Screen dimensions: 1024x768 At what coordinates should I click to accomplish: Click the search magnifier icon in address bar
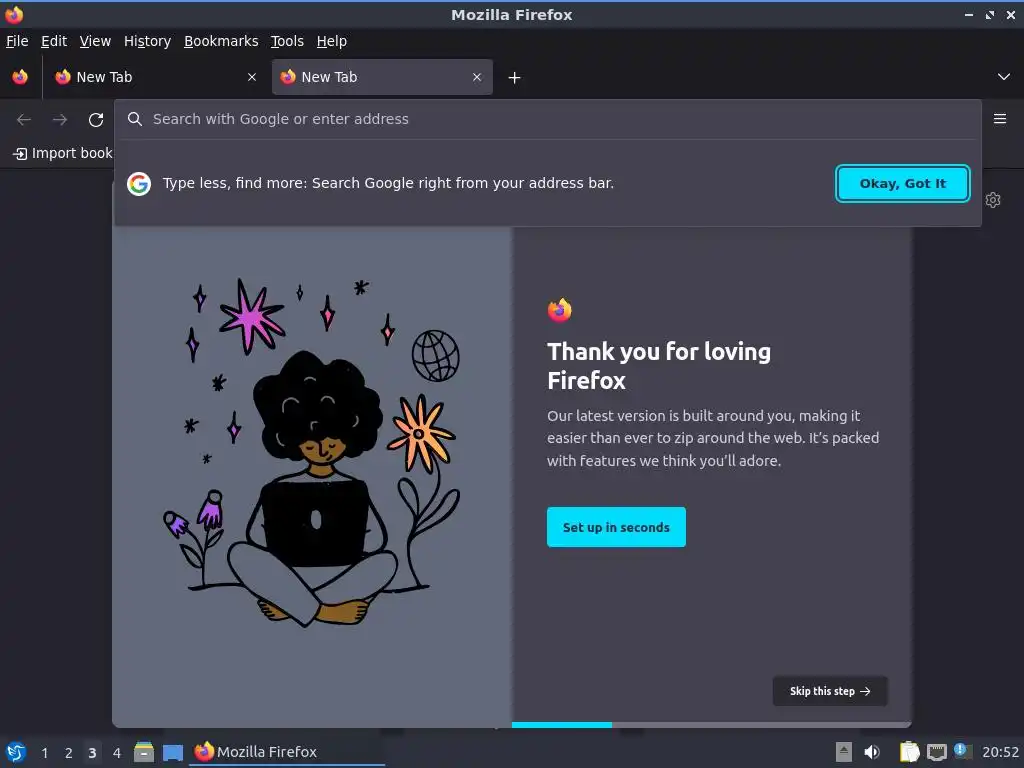pyautogui.click(x=135, y=119)
